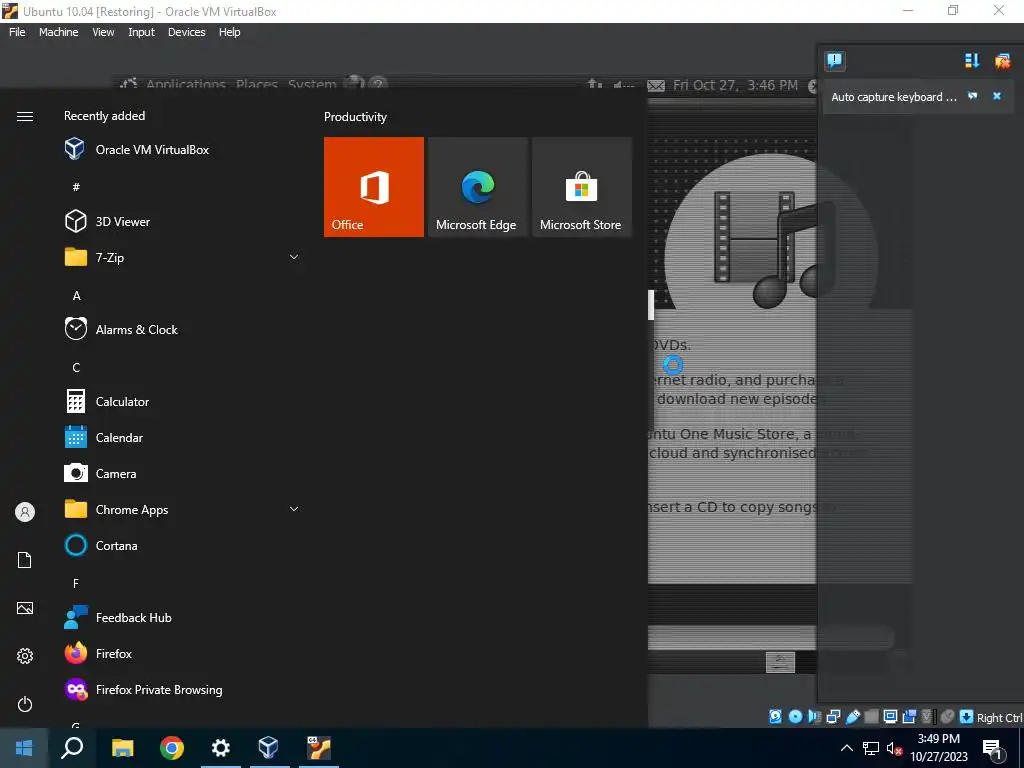Open the Machine menu
This screenshot has width=1024, height=768.
pyautogui.click(x=59, y=32)
